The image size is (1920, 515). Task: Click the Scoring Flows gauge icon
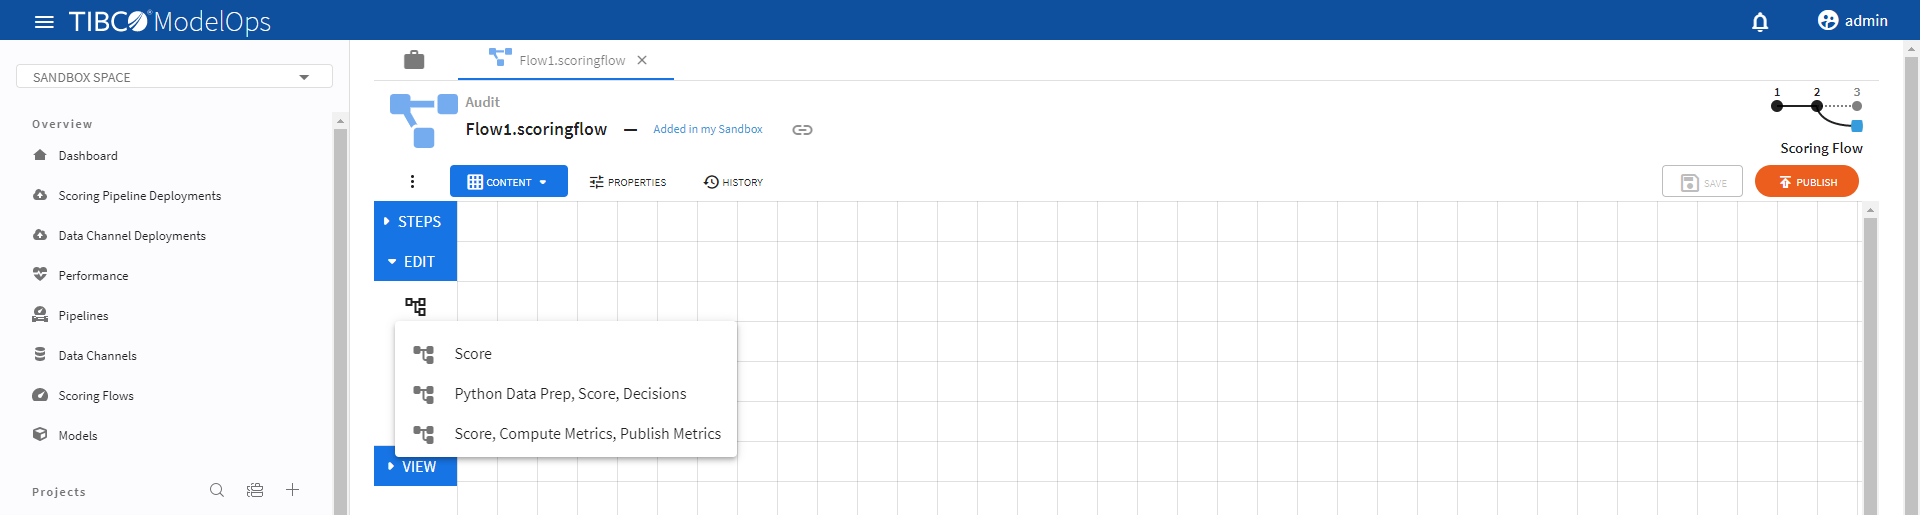40,394
